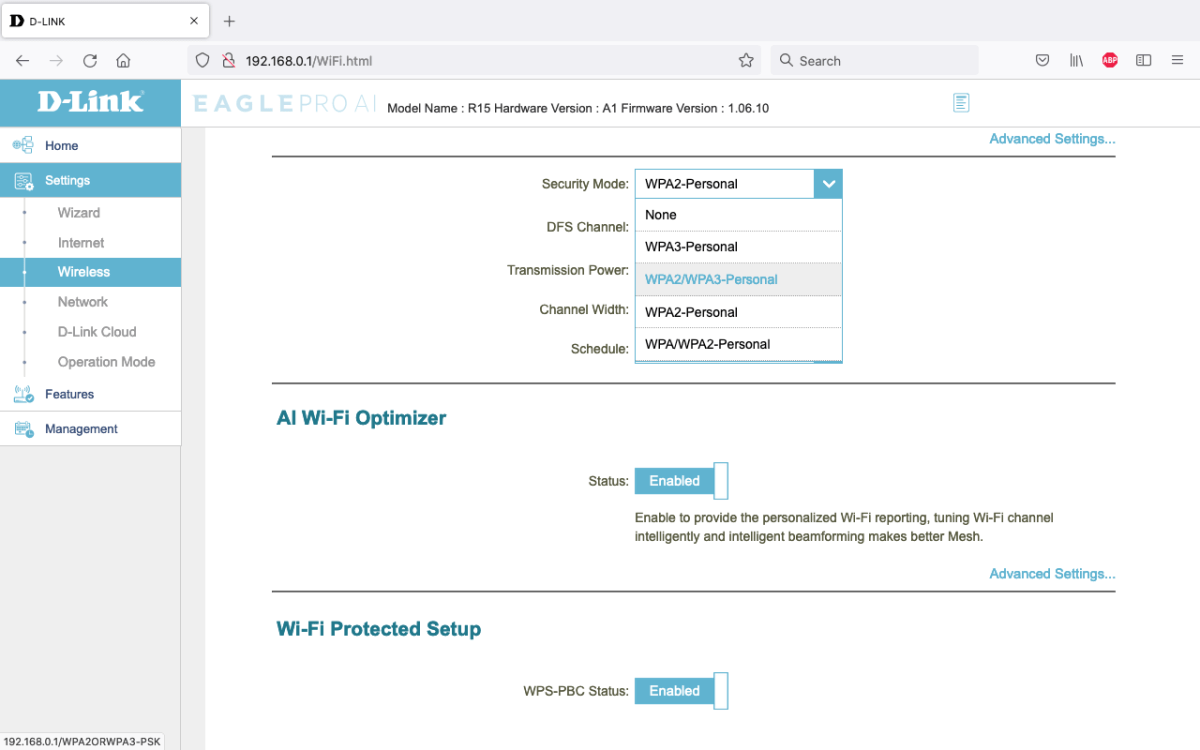Click the insecure connection padlock icon

pyautogui.click(x=228, y=60)
